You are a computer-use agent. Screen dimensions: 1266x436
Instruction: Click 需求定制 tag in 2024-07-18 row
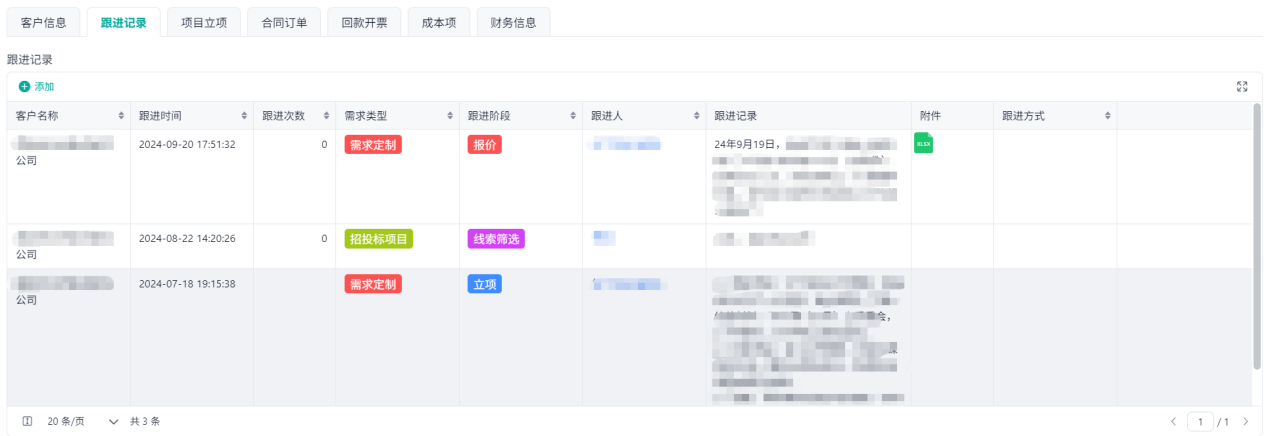tap(373, 284)
